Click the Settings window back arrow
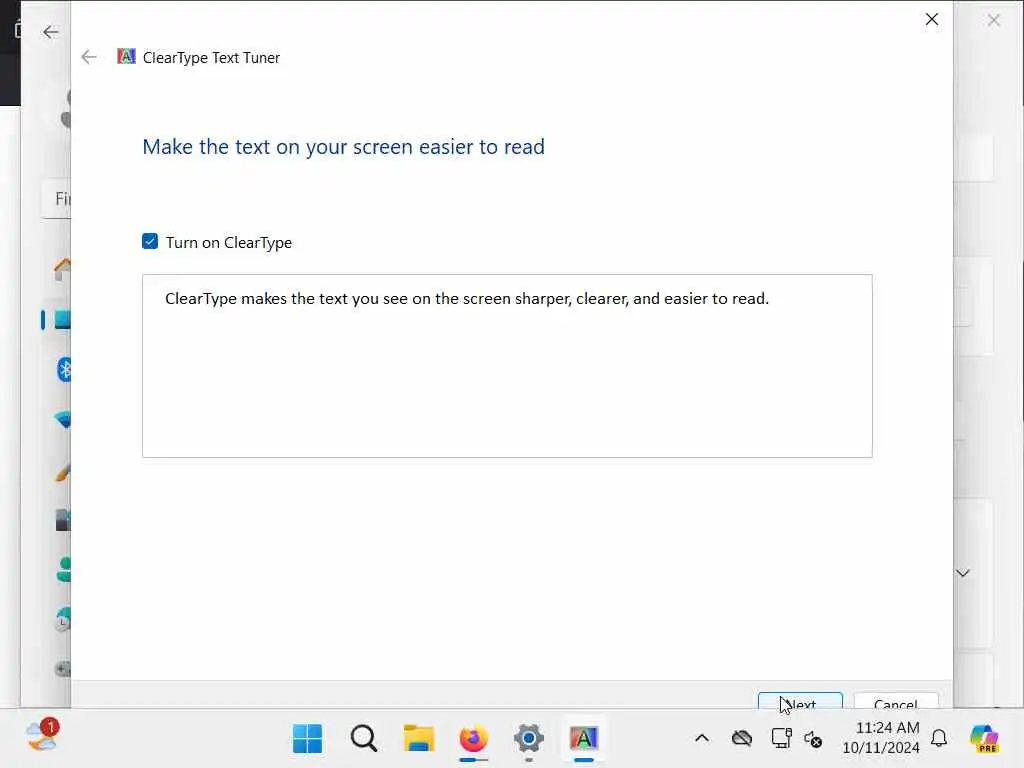Viewport: 1024px width, 768px height. pyautogui.click(x=50, y=32)
